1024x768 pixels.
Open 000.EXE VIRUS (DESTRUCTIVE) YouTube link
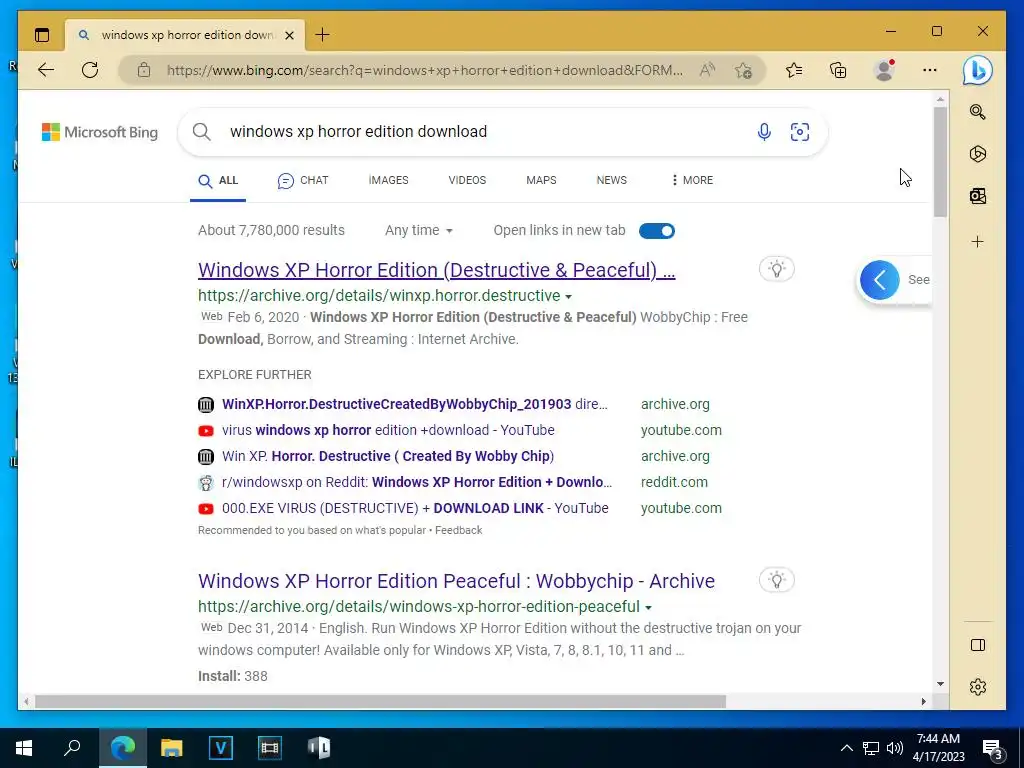tap(415, 508)
